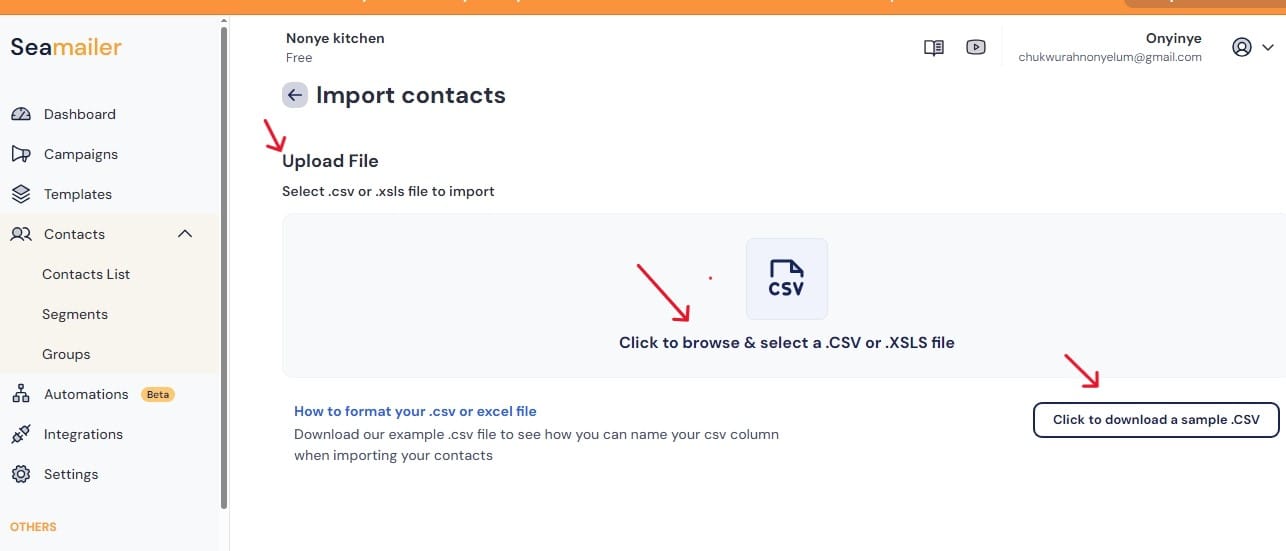Collapse the Contacts menu chevron
Image resolution: width=1286 pixels, height=551 pixels.
coord(184,234)
